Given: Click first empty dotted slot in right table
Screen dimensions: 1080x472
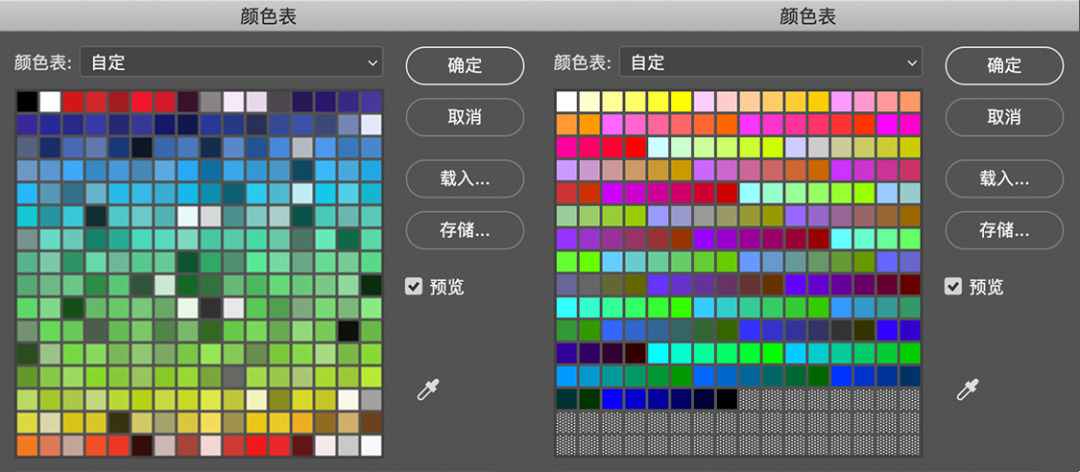Looking at the screenshot, I should pos(749,399).
